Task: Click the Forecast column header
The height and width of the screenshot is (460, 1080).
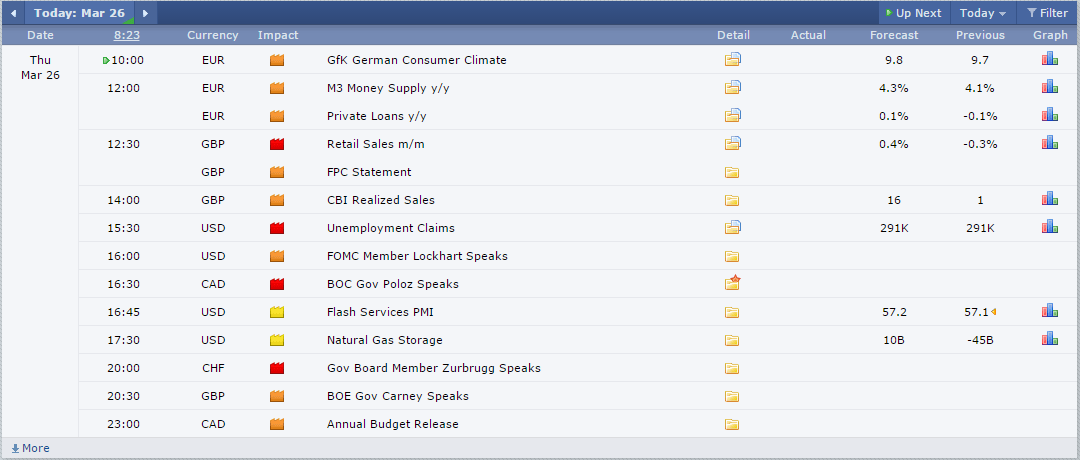Action: 894,35
